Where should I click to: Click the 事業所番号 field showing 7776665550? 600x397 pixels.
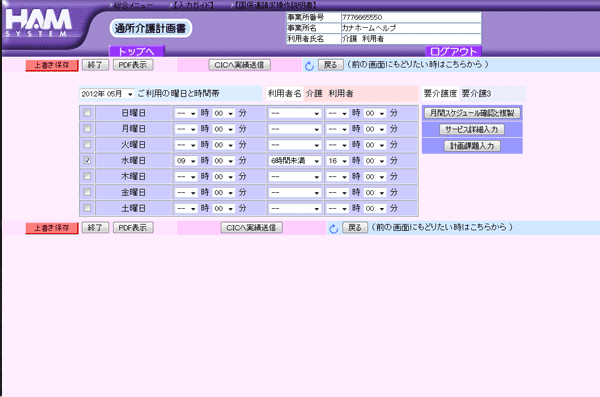pyautogui.click(x=411, y=17)
